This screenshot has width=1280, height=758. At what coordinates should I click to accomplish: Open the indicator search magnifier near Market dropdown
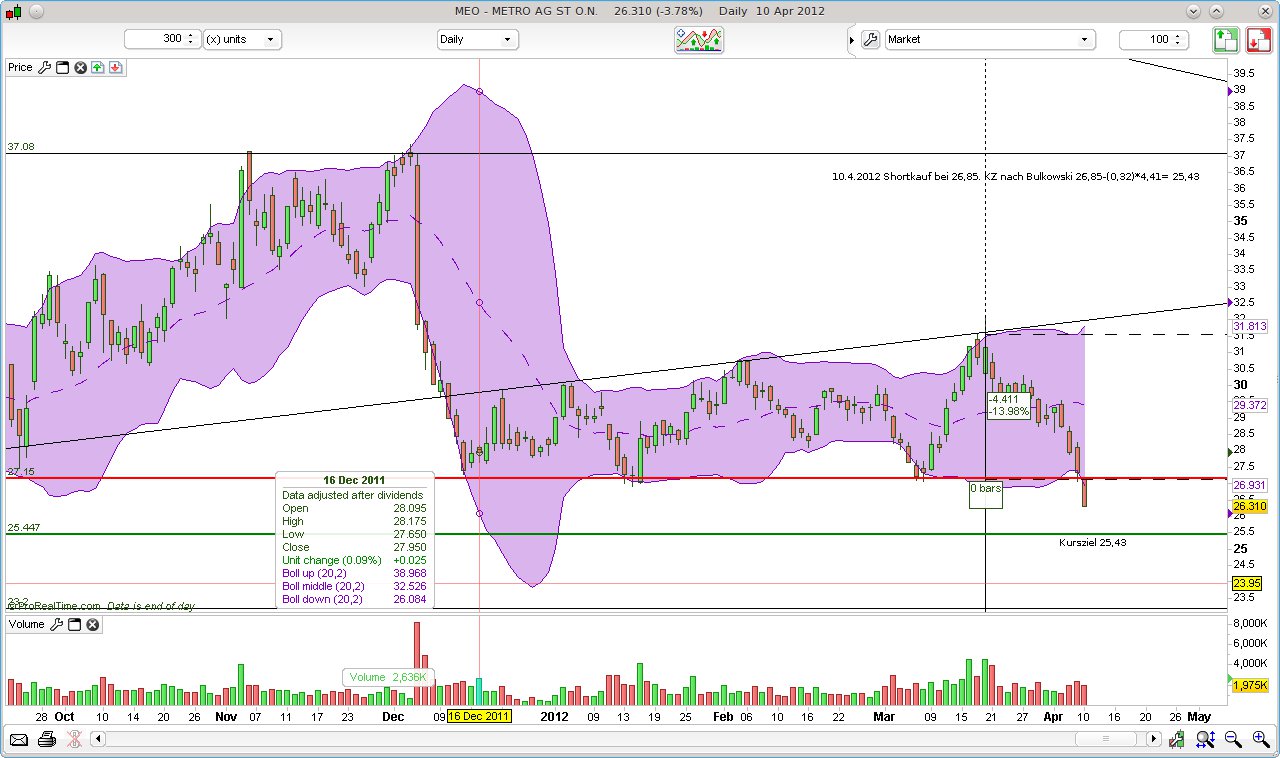(869, 39)
